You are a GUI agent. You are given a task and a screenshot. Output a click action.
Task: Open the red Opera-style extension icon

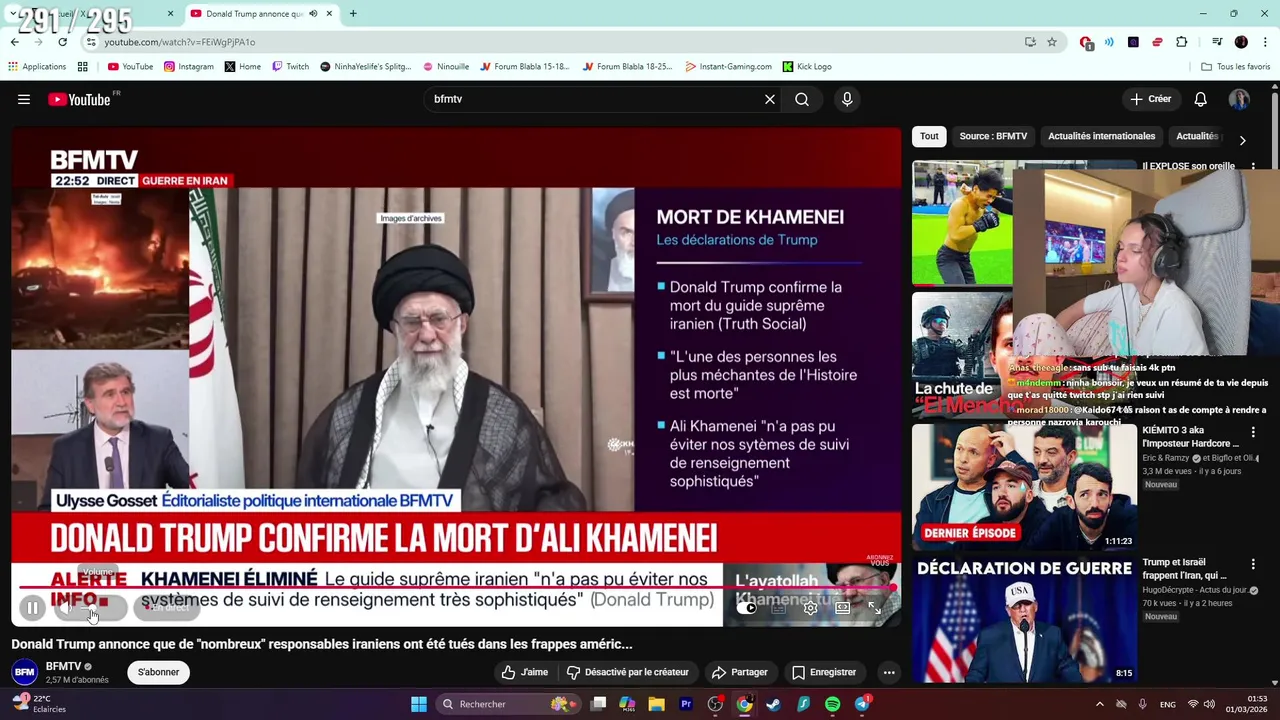[x=1086, y=42]
